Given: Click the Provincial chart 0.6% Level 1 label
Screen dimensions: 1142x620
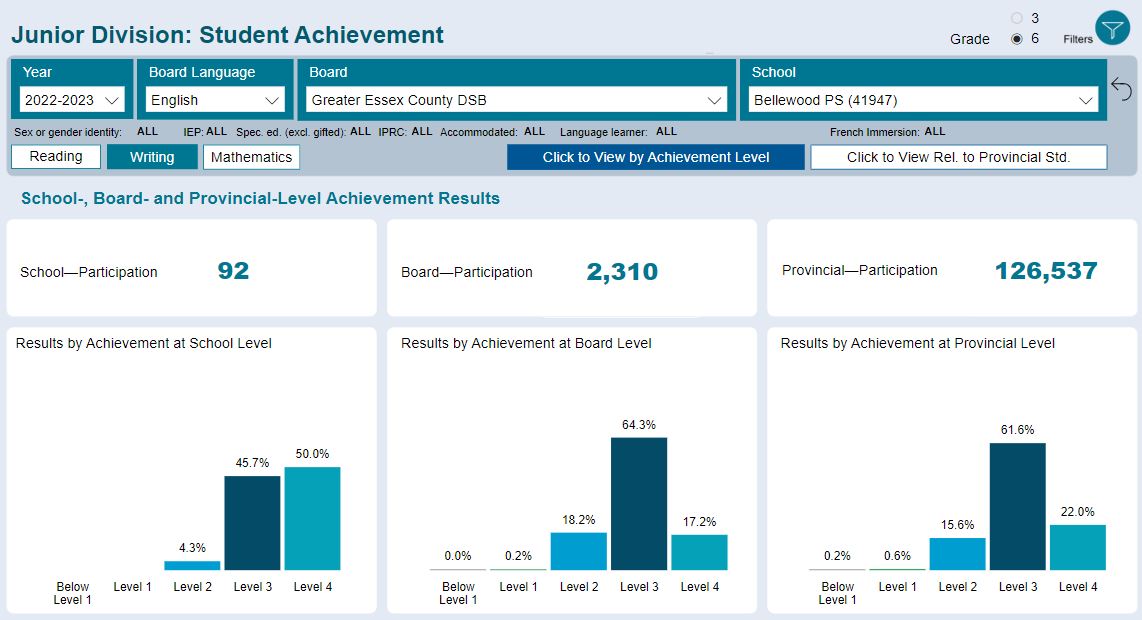Looking at the screenshot, I should (897, 556).
